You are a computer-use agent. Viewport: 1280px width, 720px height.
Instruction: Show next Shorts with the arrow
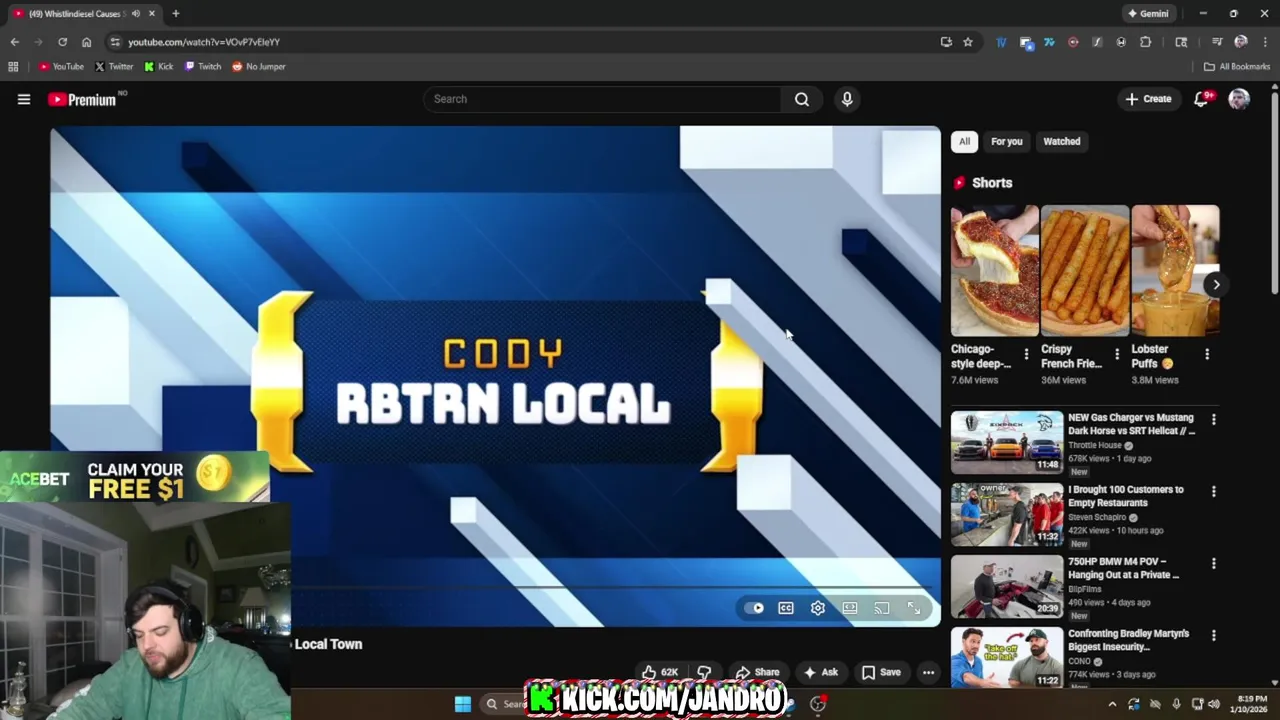click(1216, 285)
